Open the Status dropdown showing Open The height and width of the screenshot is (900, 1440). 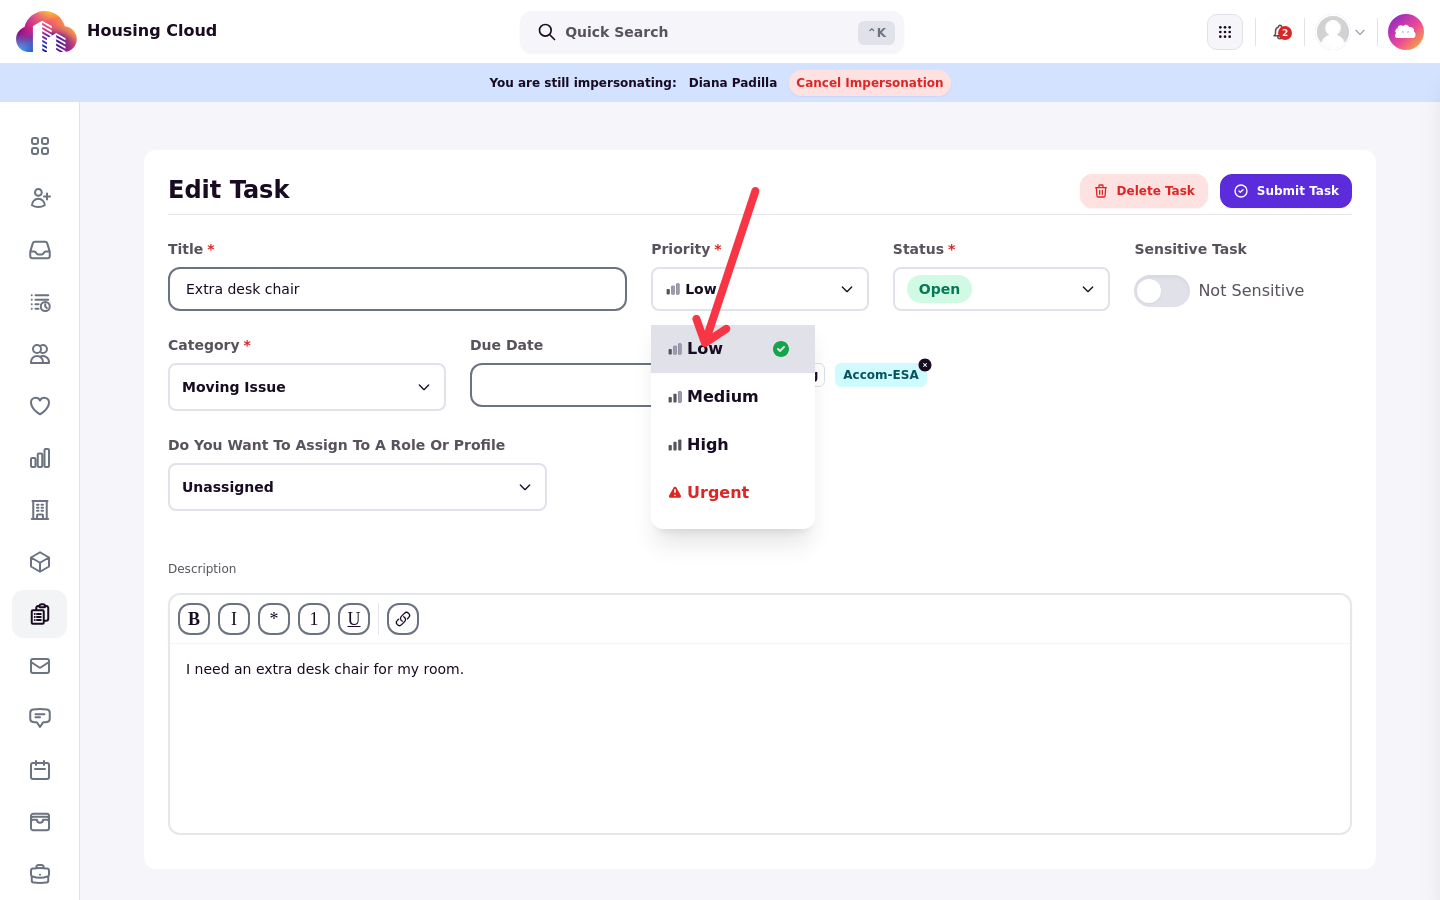coord(1001,289)
